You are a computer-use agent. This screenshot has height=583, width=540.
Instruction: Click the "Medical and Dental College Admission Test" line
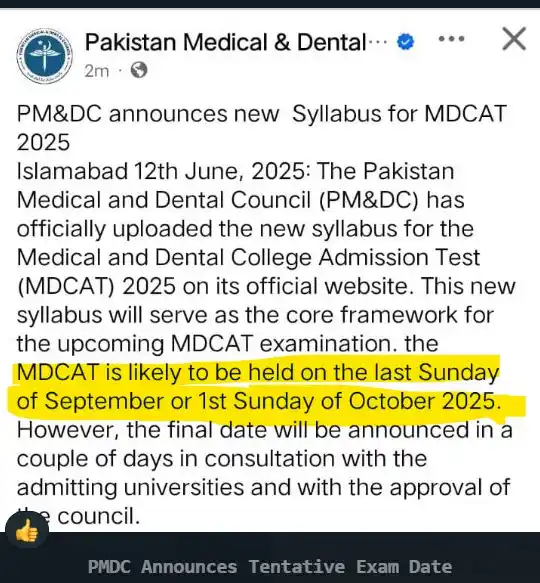[248, 258]
